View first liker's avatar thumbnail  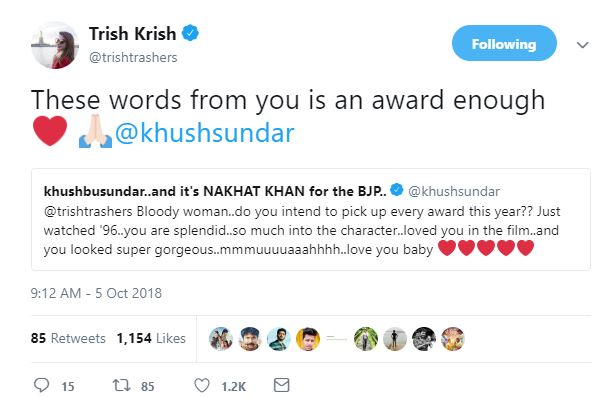coord(221,338)
